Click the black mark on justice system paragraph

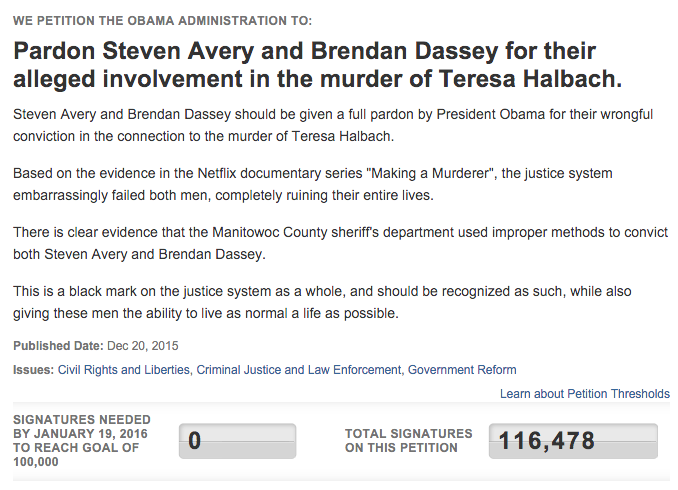[x=322, y=302]
